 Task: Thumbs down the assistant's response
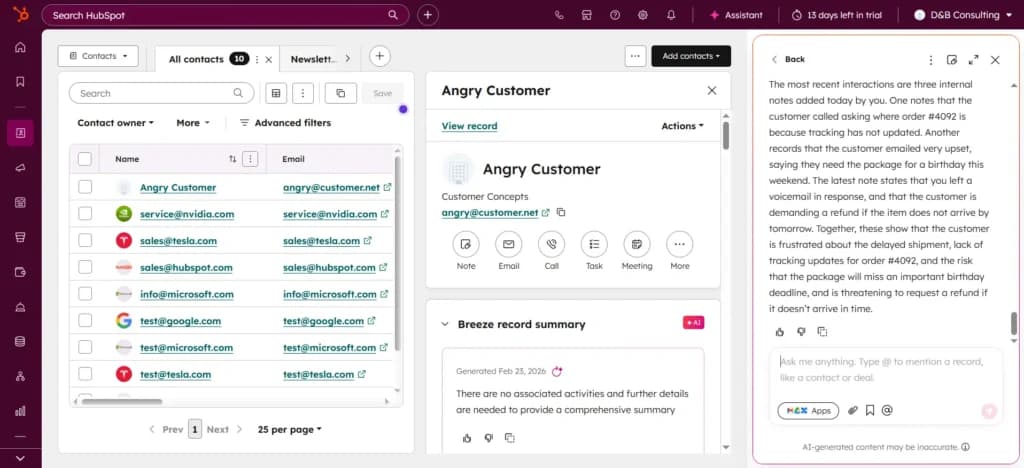point(801,332)
